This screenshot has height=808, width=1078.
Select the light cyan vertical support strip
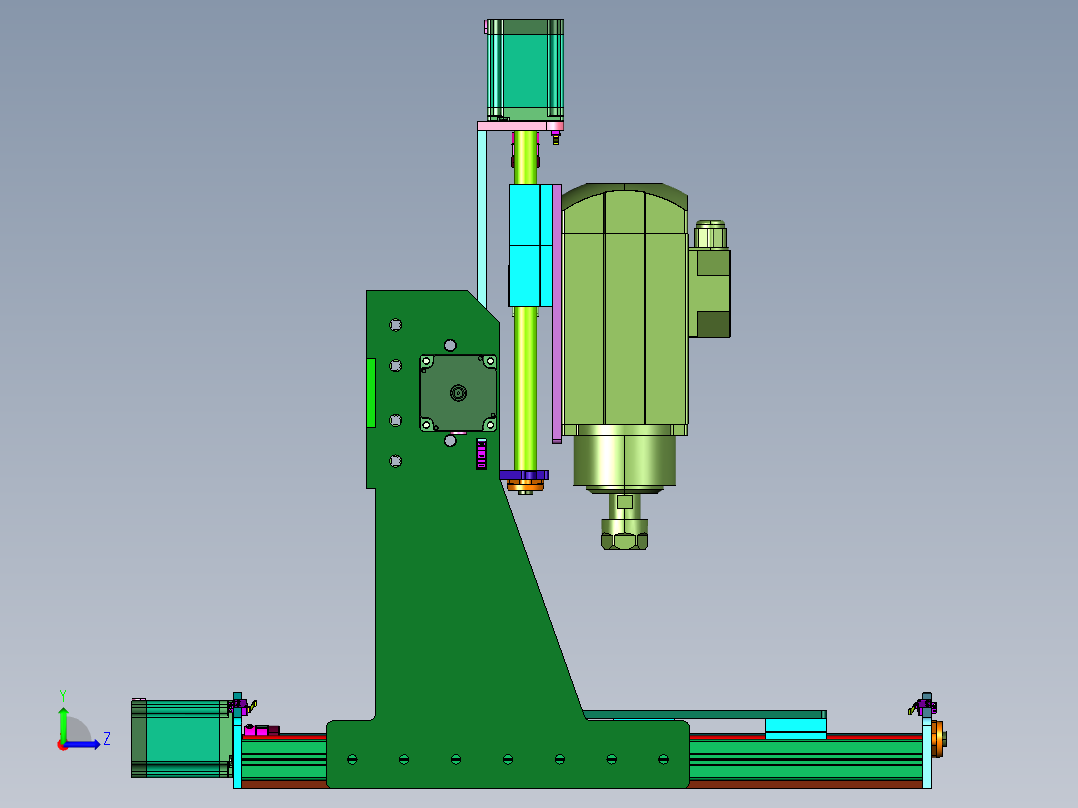(x=482, y=219)
